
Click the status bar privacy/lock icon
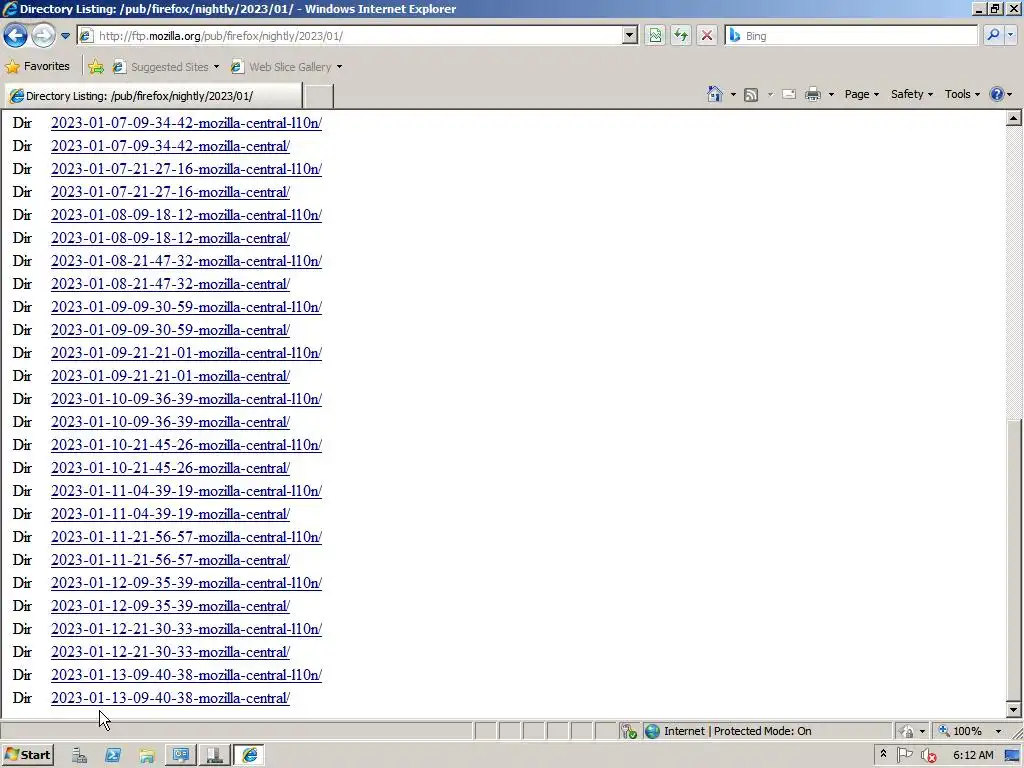click(x=906, y=731)
